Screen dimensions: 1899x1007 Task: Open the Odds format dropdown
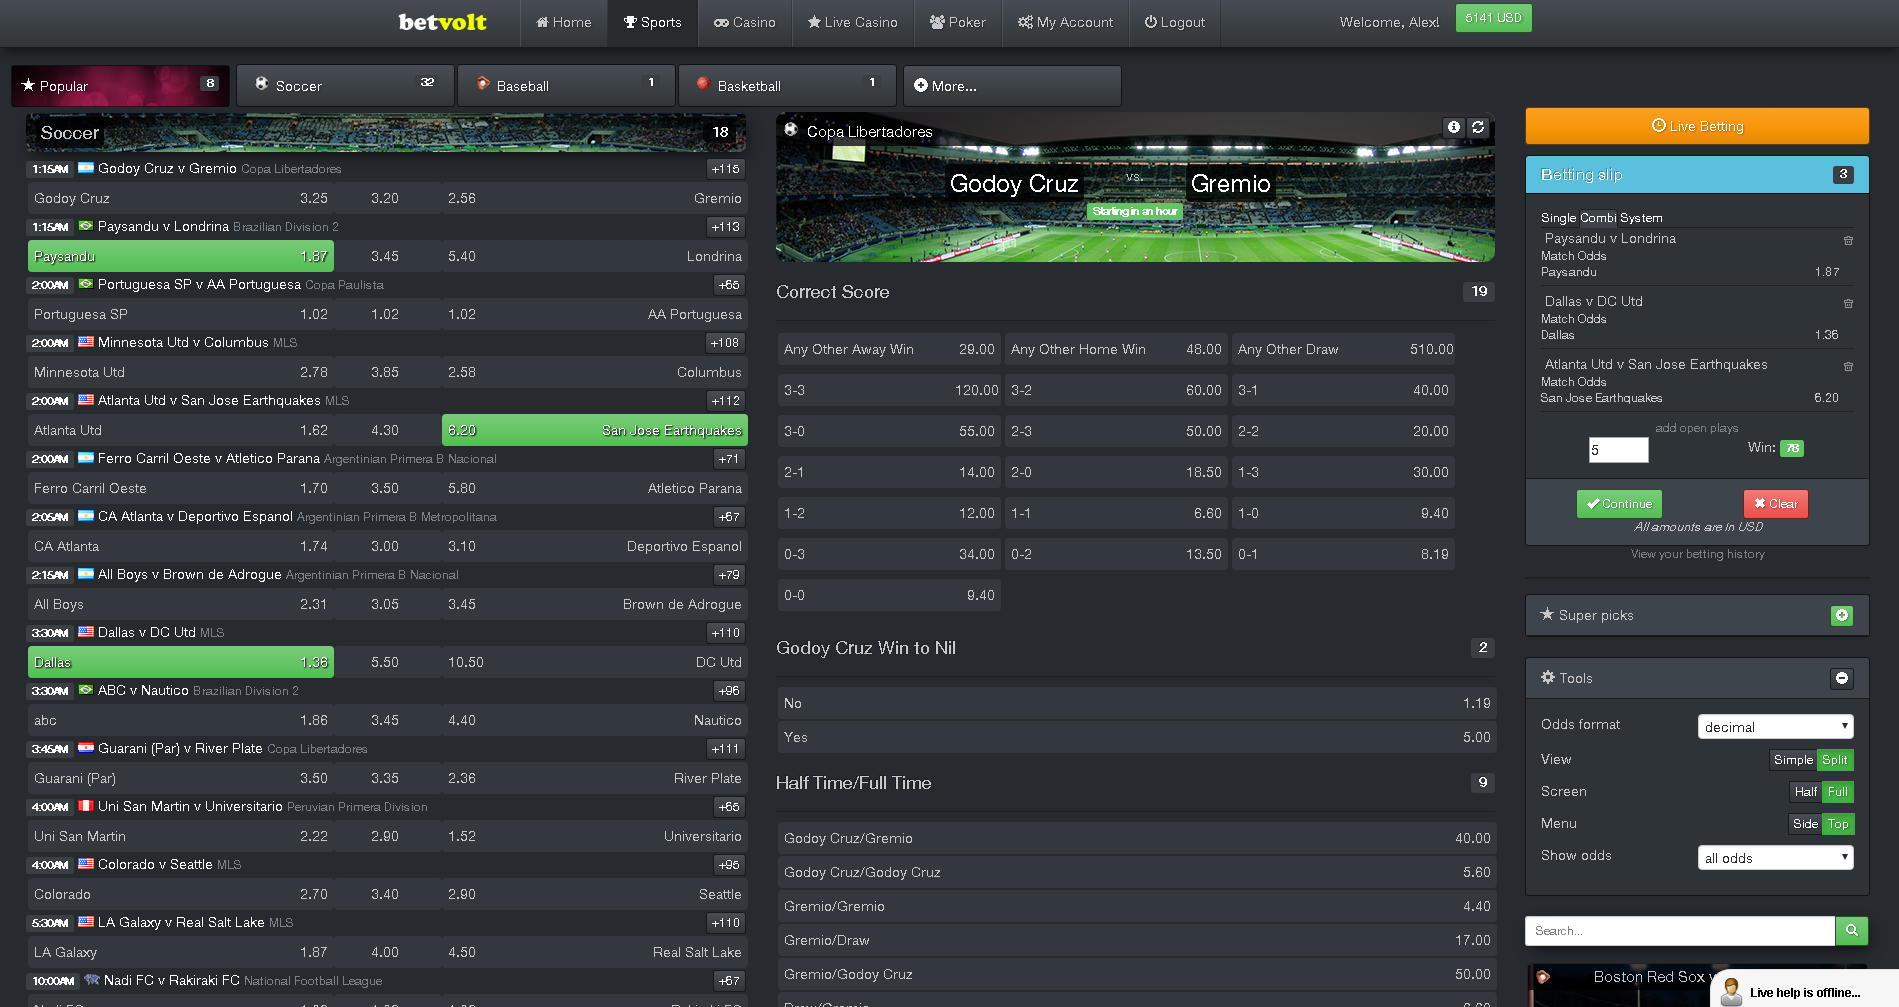[1775, 726]
